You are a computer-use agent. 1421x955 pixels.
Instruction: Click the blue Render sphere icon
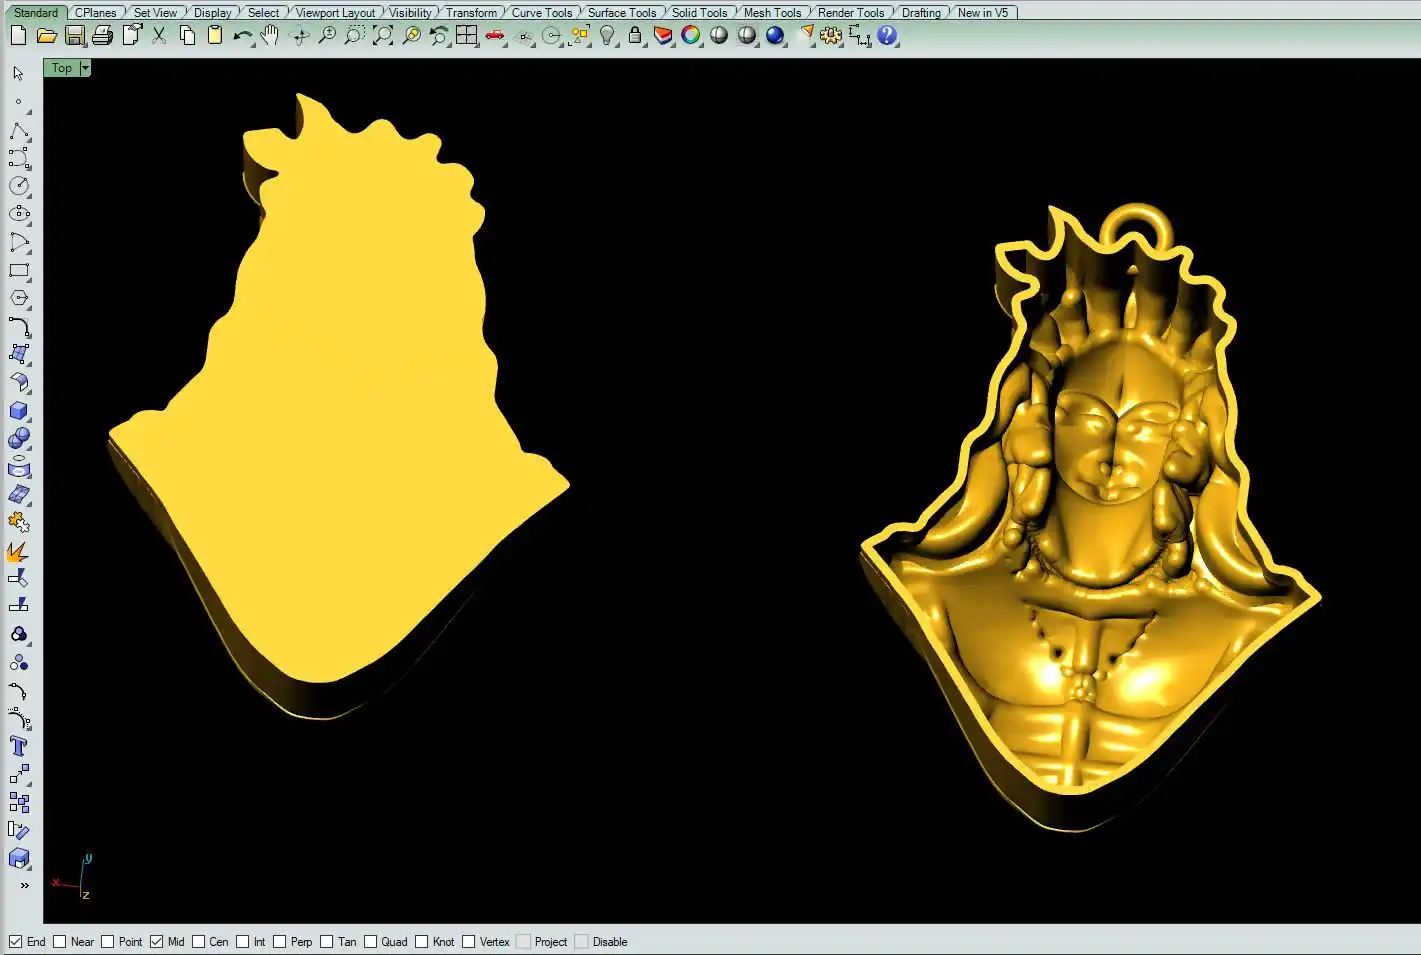point(775,36)
